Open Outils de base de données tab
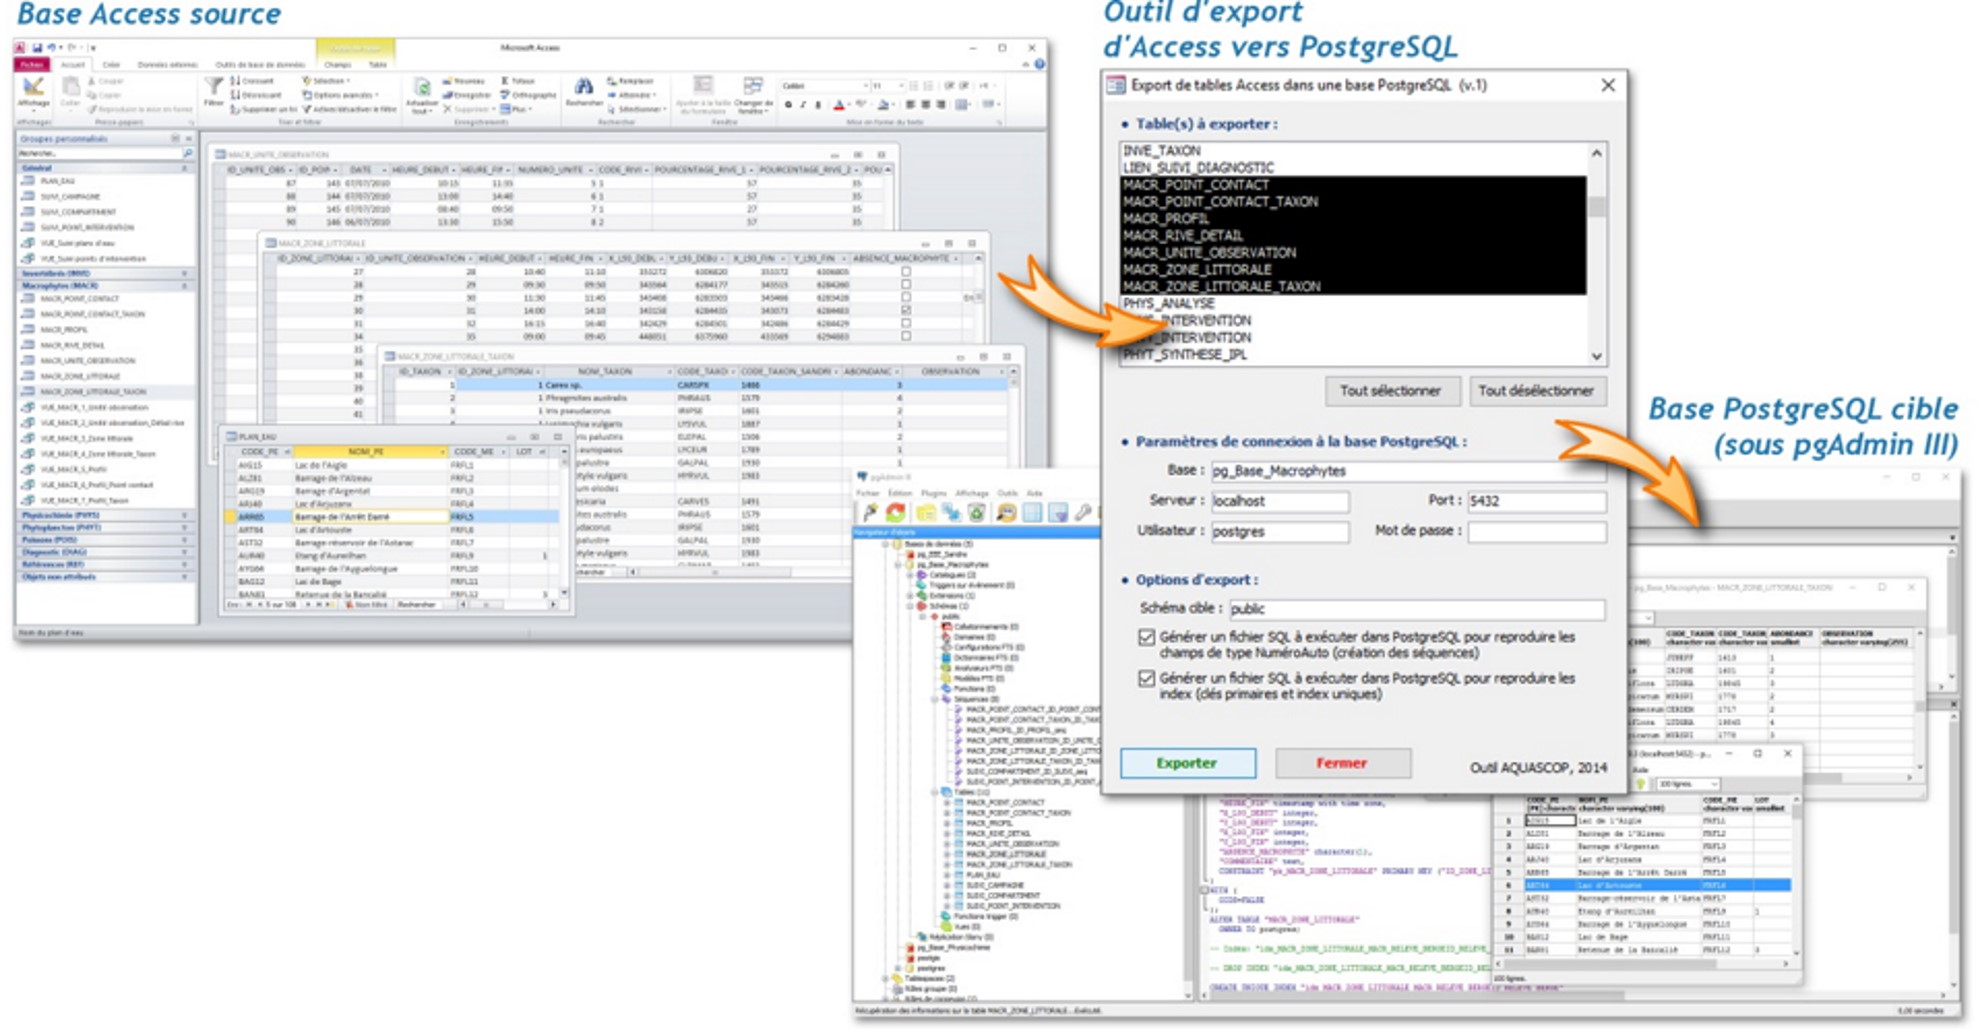 (x=260, y=65)
